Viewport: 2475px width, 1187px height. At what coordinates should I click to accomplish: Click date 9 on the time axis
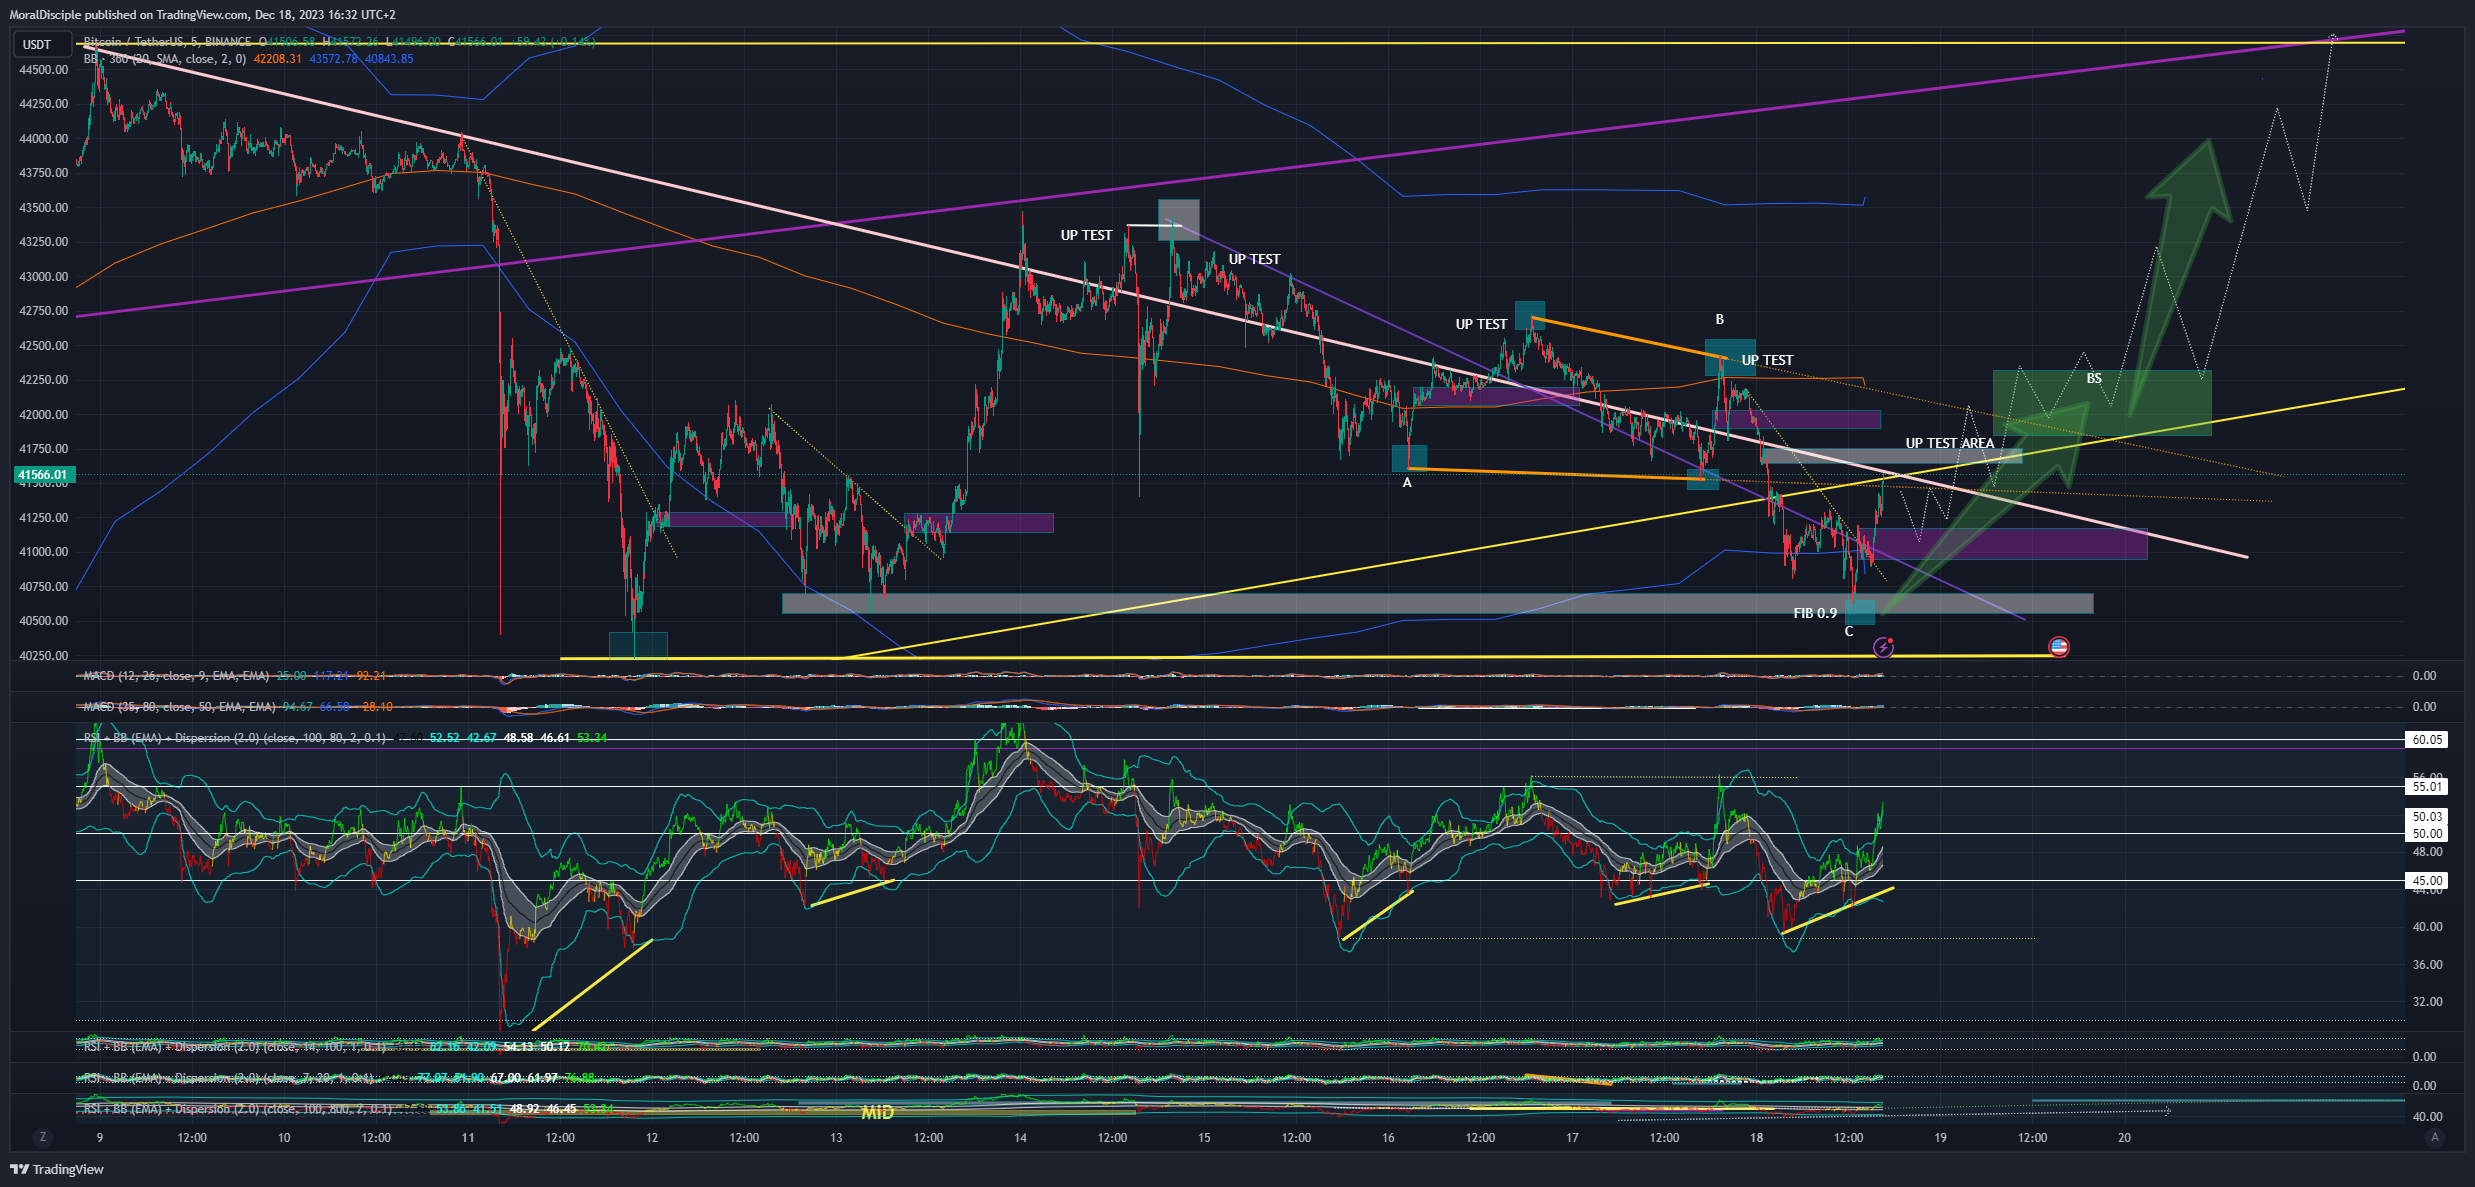coord(100,1138)
